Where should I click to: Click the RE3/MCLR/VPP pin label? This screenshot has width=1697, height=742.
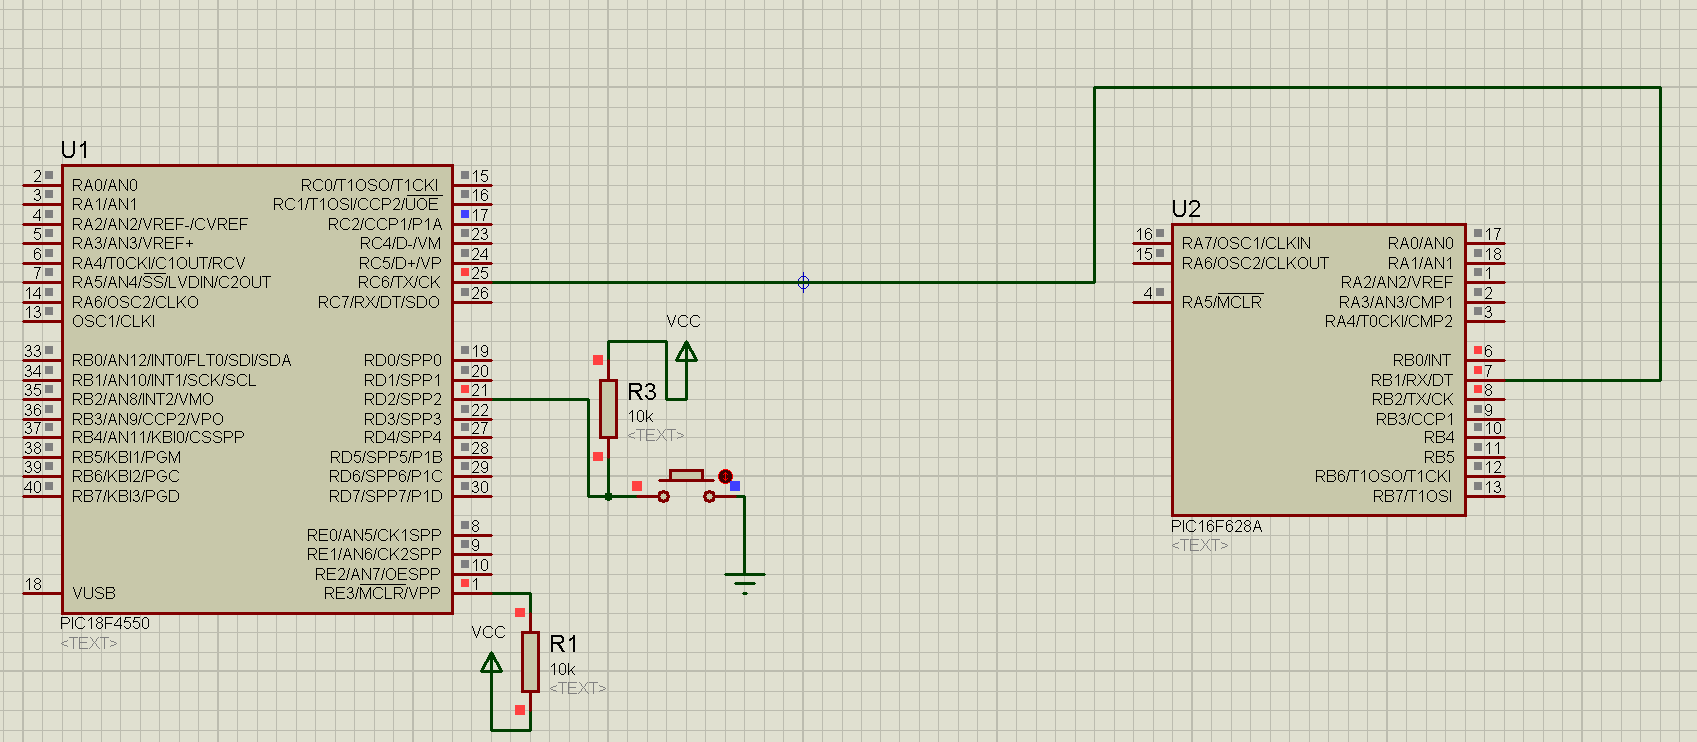(x=382, y=593)
